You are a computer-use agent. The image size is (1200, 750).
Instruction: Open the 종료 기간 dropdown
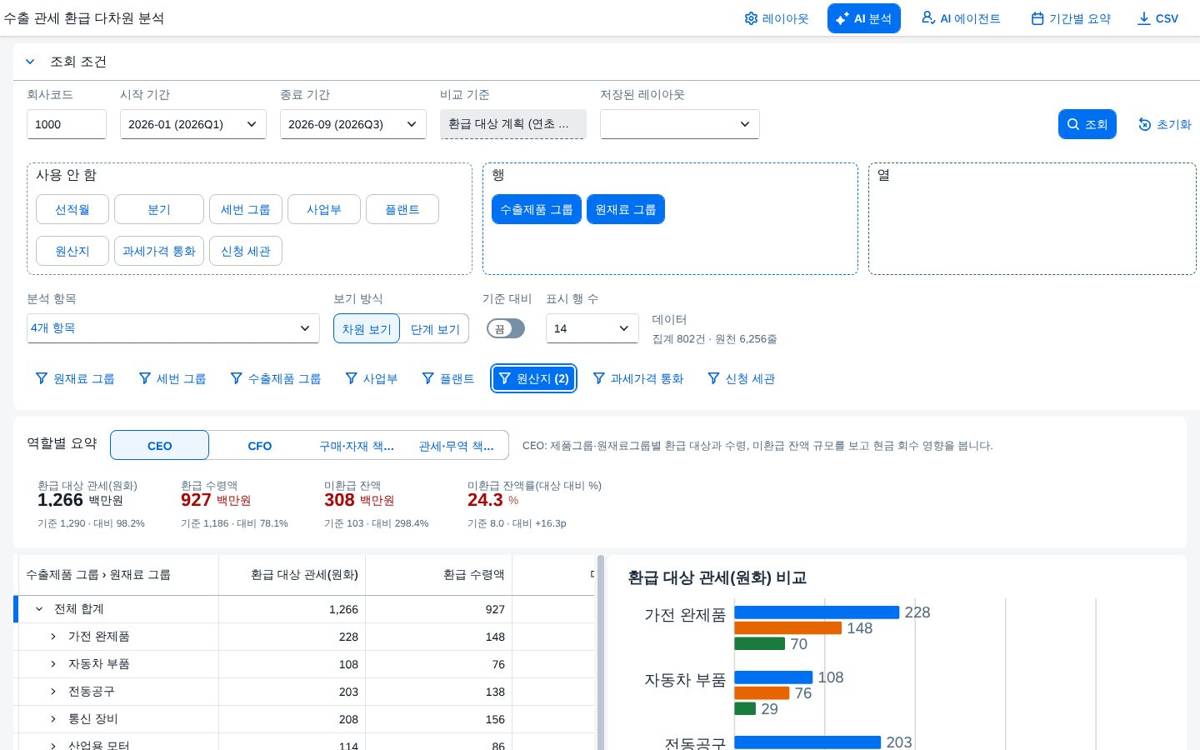(x=353, y=124)
